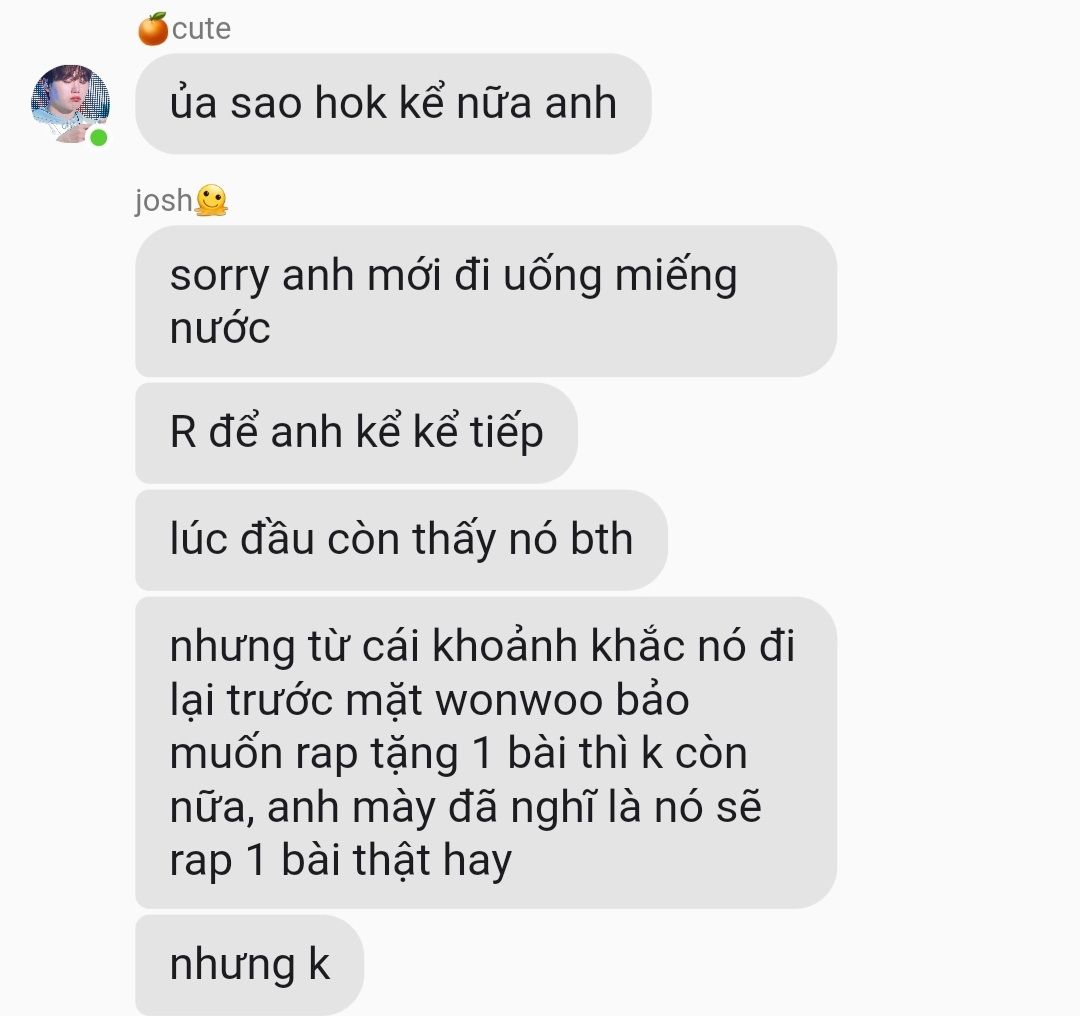Tap the hugging emoji next to josh
The height and width of the screenshot is (1016, 1080).
pos(211,200)
